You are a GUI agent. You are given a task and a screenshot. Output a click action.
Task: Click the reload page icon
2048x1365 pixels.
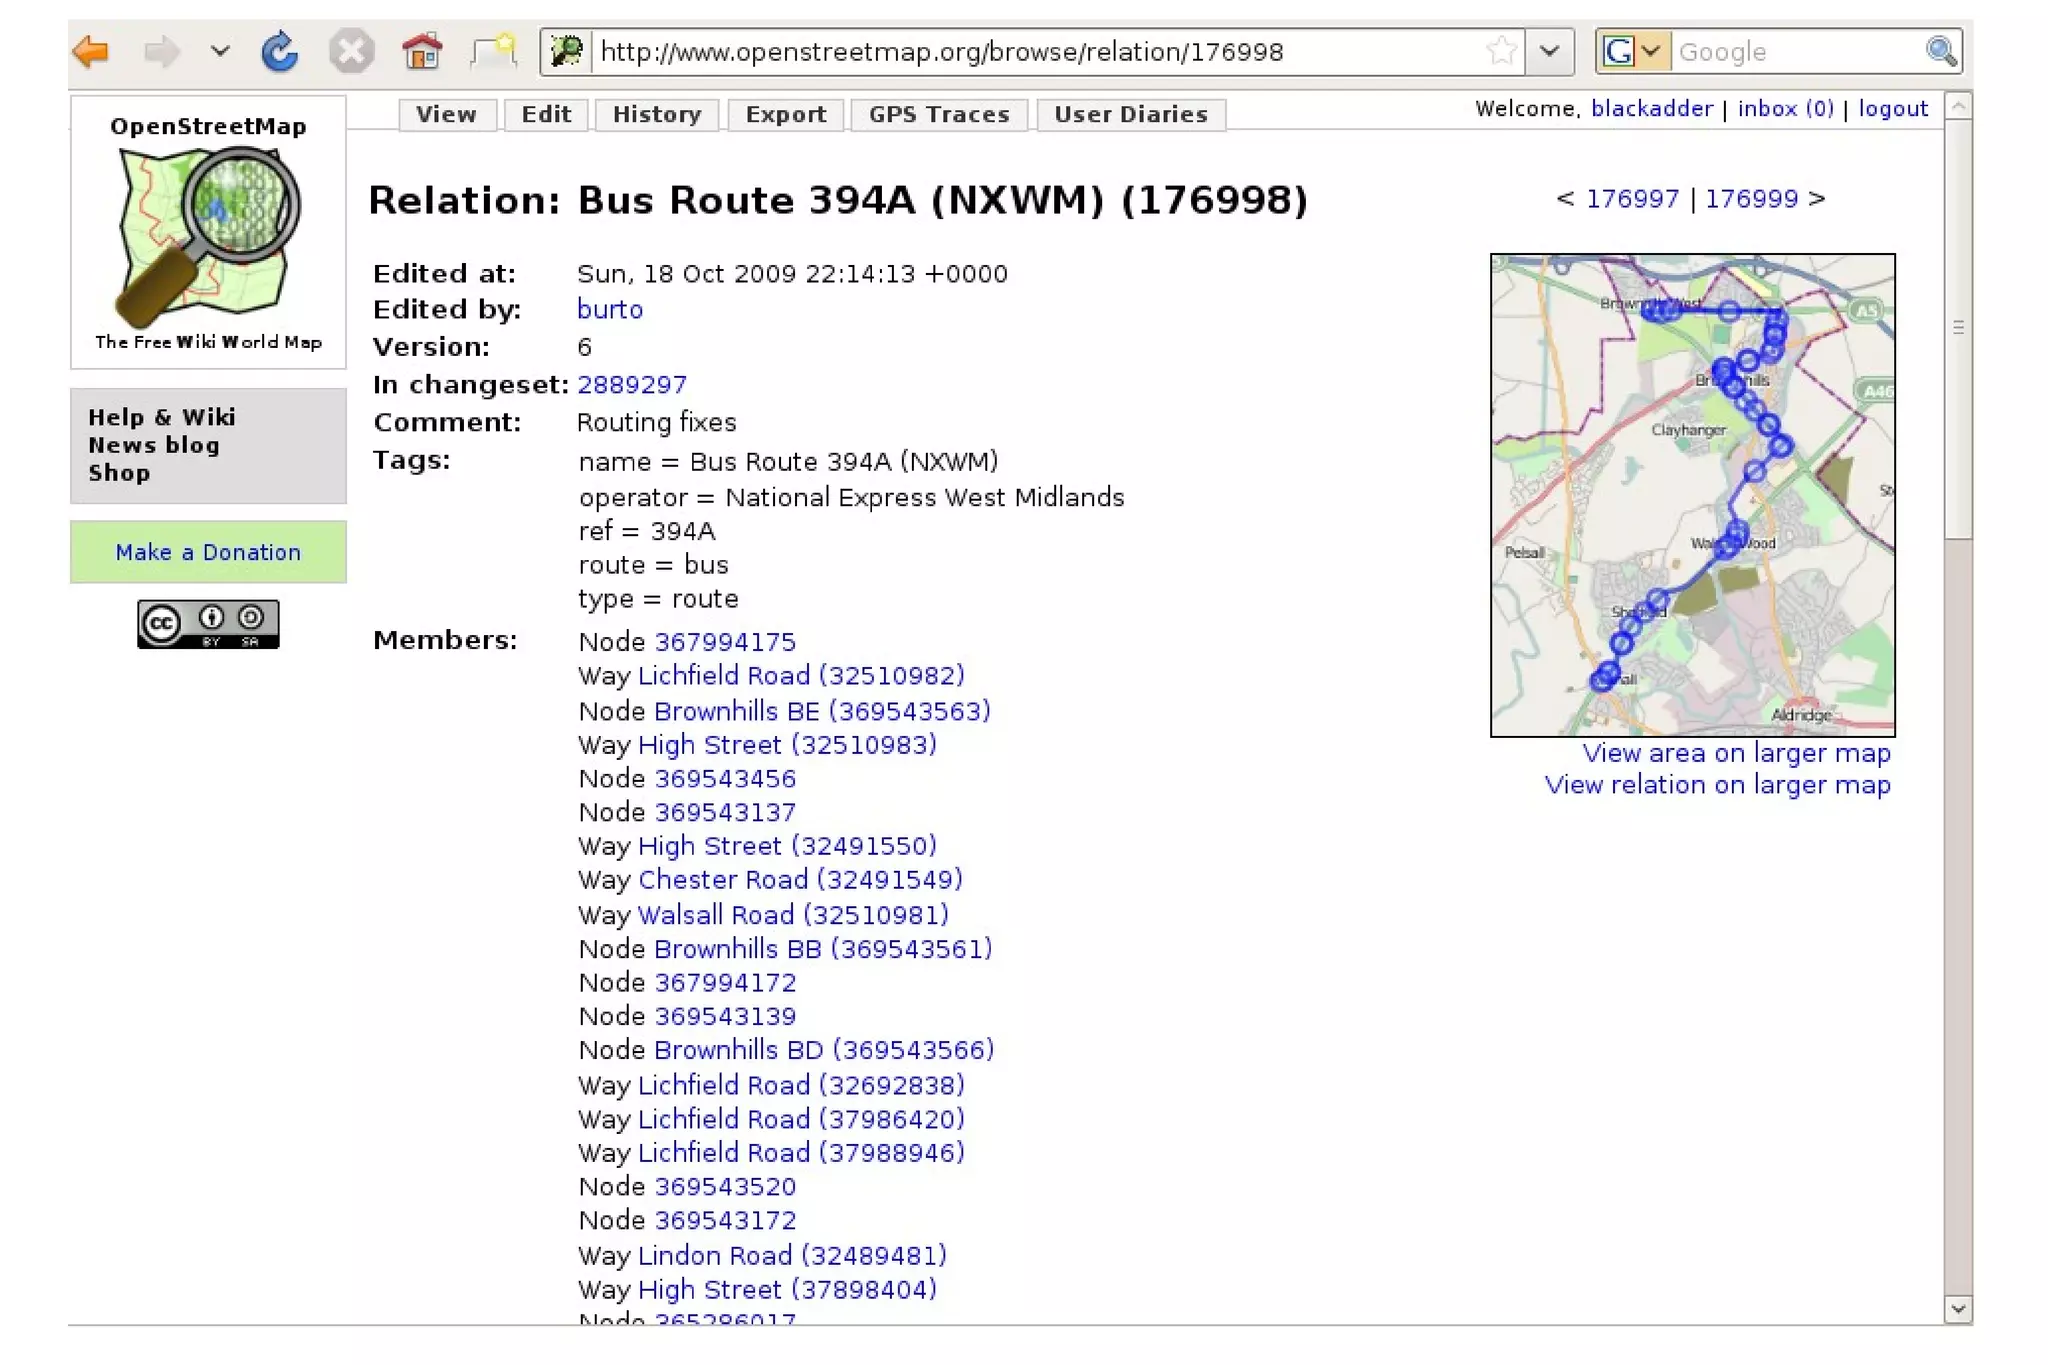click(279, 51)
